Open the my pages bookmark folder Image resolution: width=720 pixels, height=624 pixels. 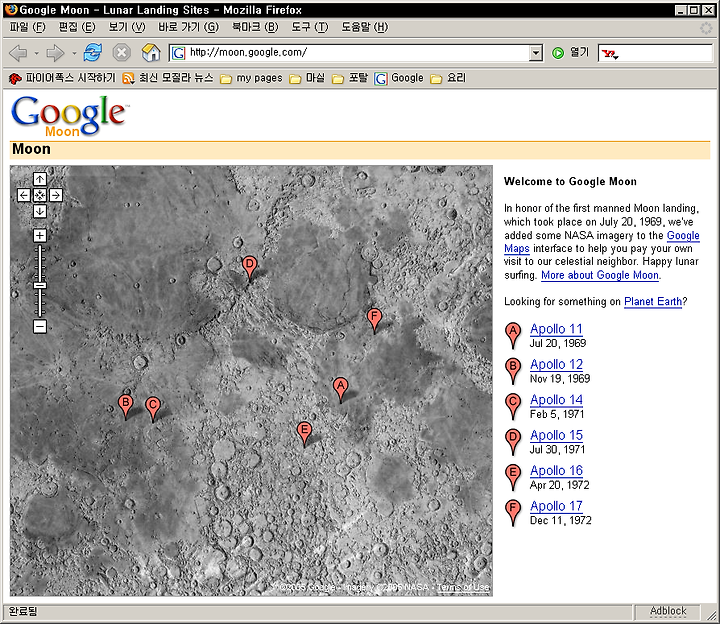(251, 78)
